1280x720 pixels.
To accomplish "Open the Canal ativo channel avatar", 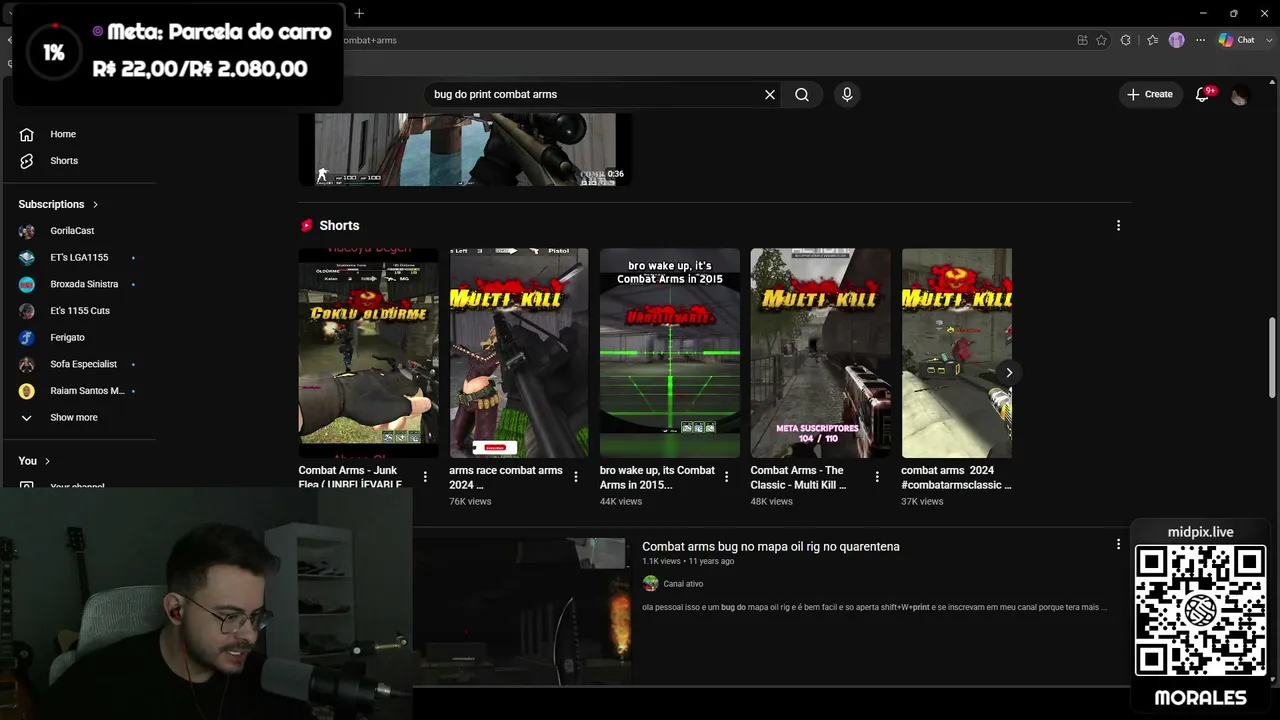I will point(651,583).
